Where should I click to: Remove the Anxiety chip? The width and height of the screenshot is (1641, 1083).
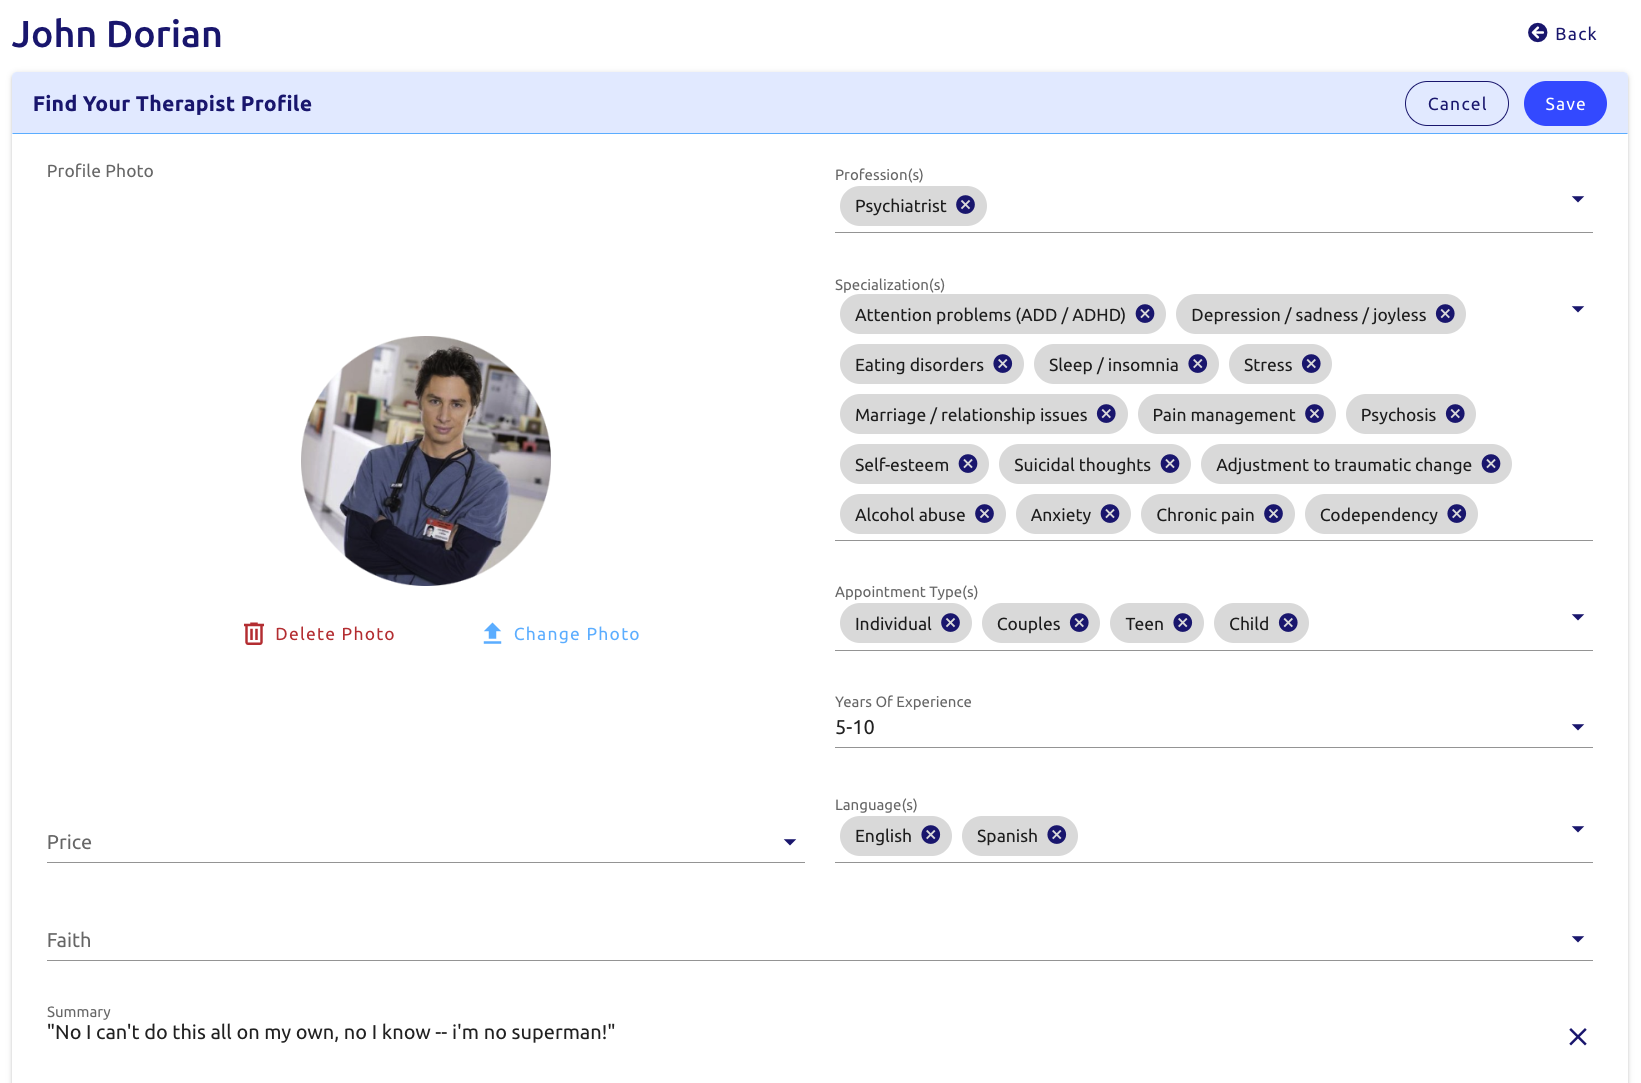point(1110,514)
